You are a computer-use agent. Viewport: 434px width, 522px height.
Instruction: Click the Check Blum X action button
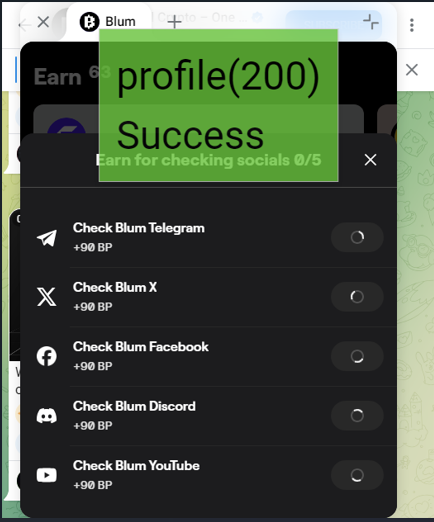(357, 297)
